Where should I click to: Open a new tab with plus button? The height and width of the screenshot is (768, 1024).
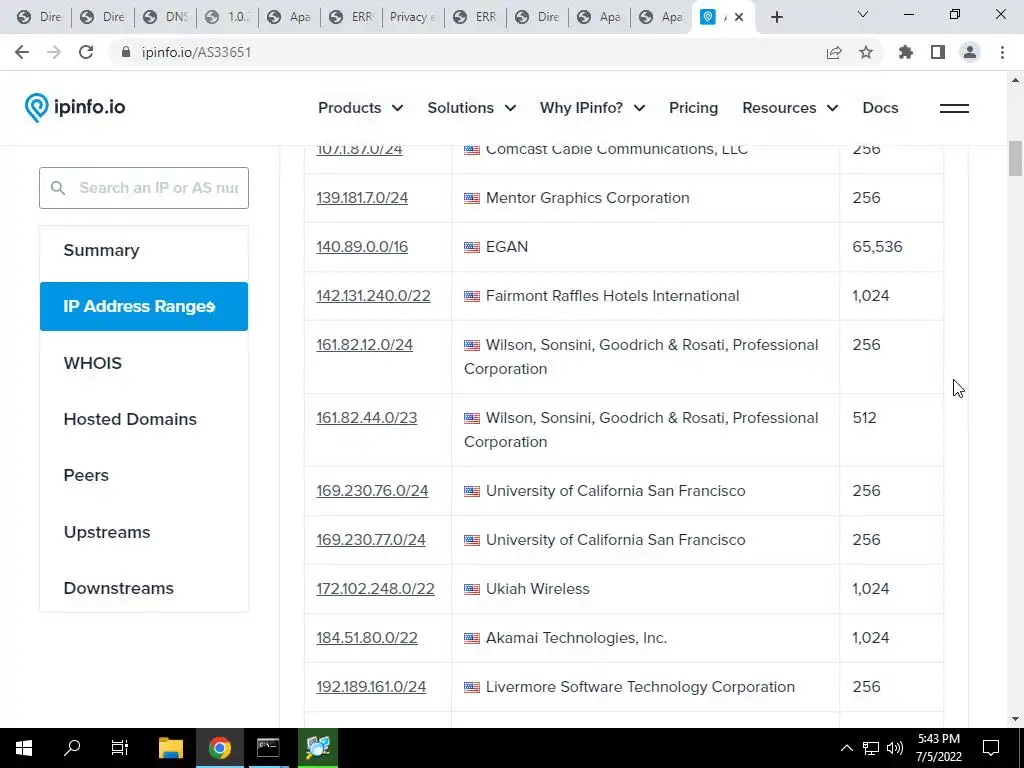coord(776,17)
